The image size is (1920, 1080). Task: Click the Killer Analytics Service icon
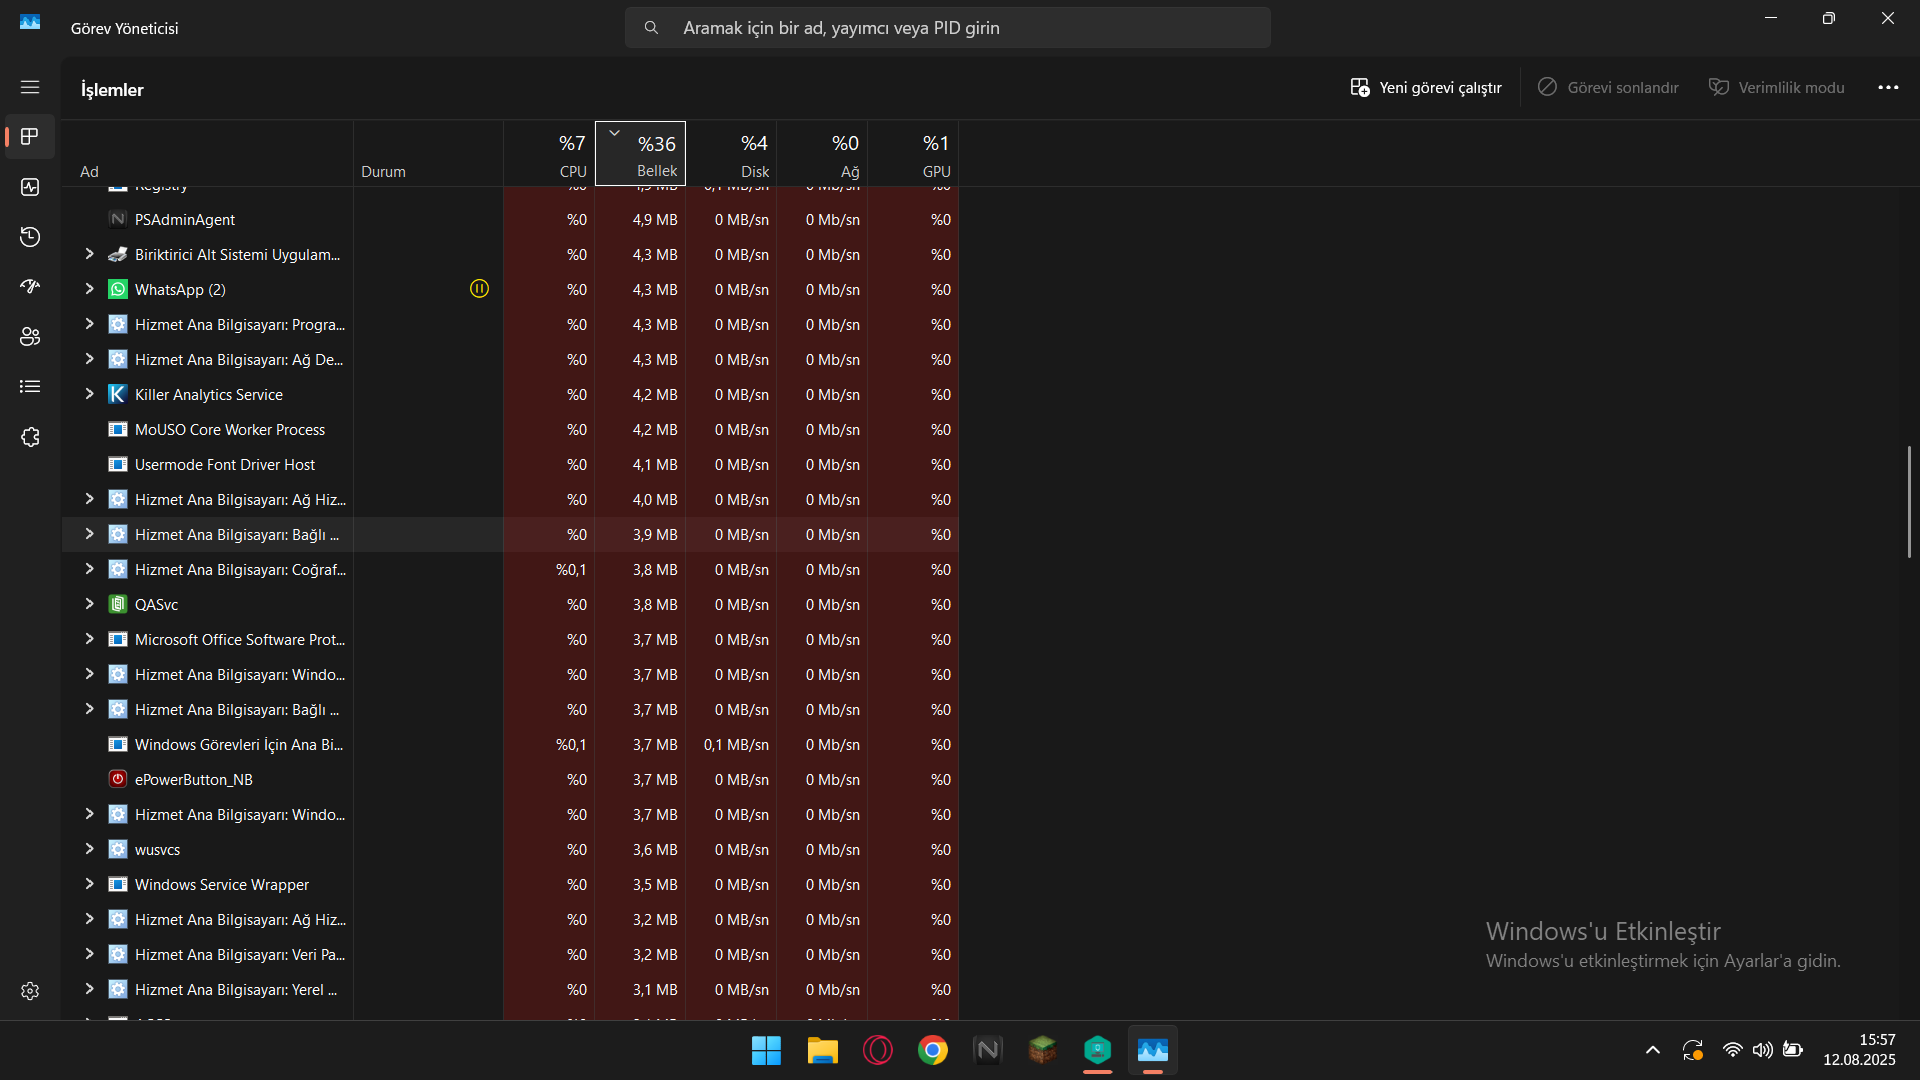pos(117,394)
